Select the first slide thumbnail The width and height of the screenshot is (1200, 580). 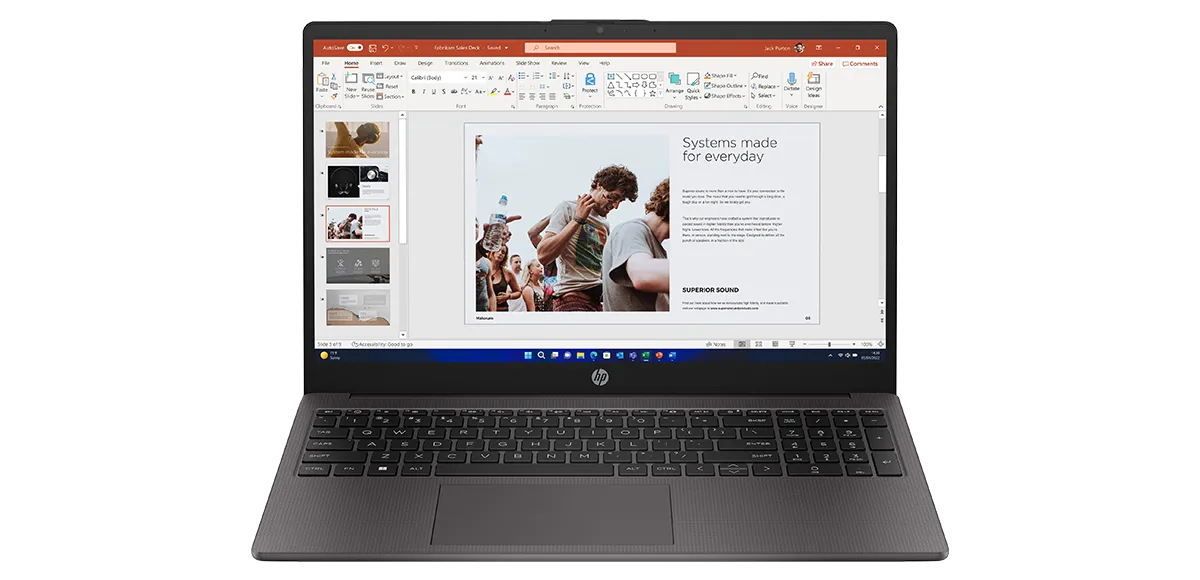click(x=357, y=139)
